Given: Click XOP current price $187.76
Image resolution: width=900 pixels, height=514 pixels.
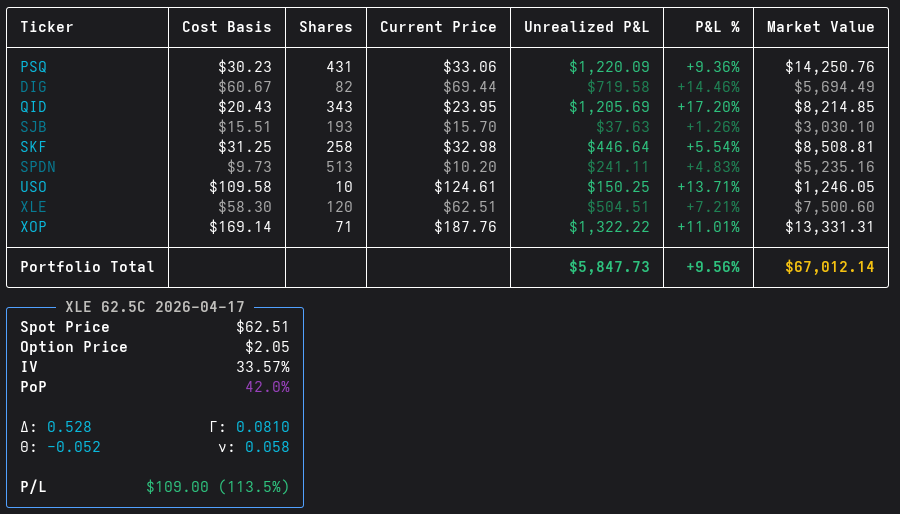Looking at the screenshot, I should [465, 227].
